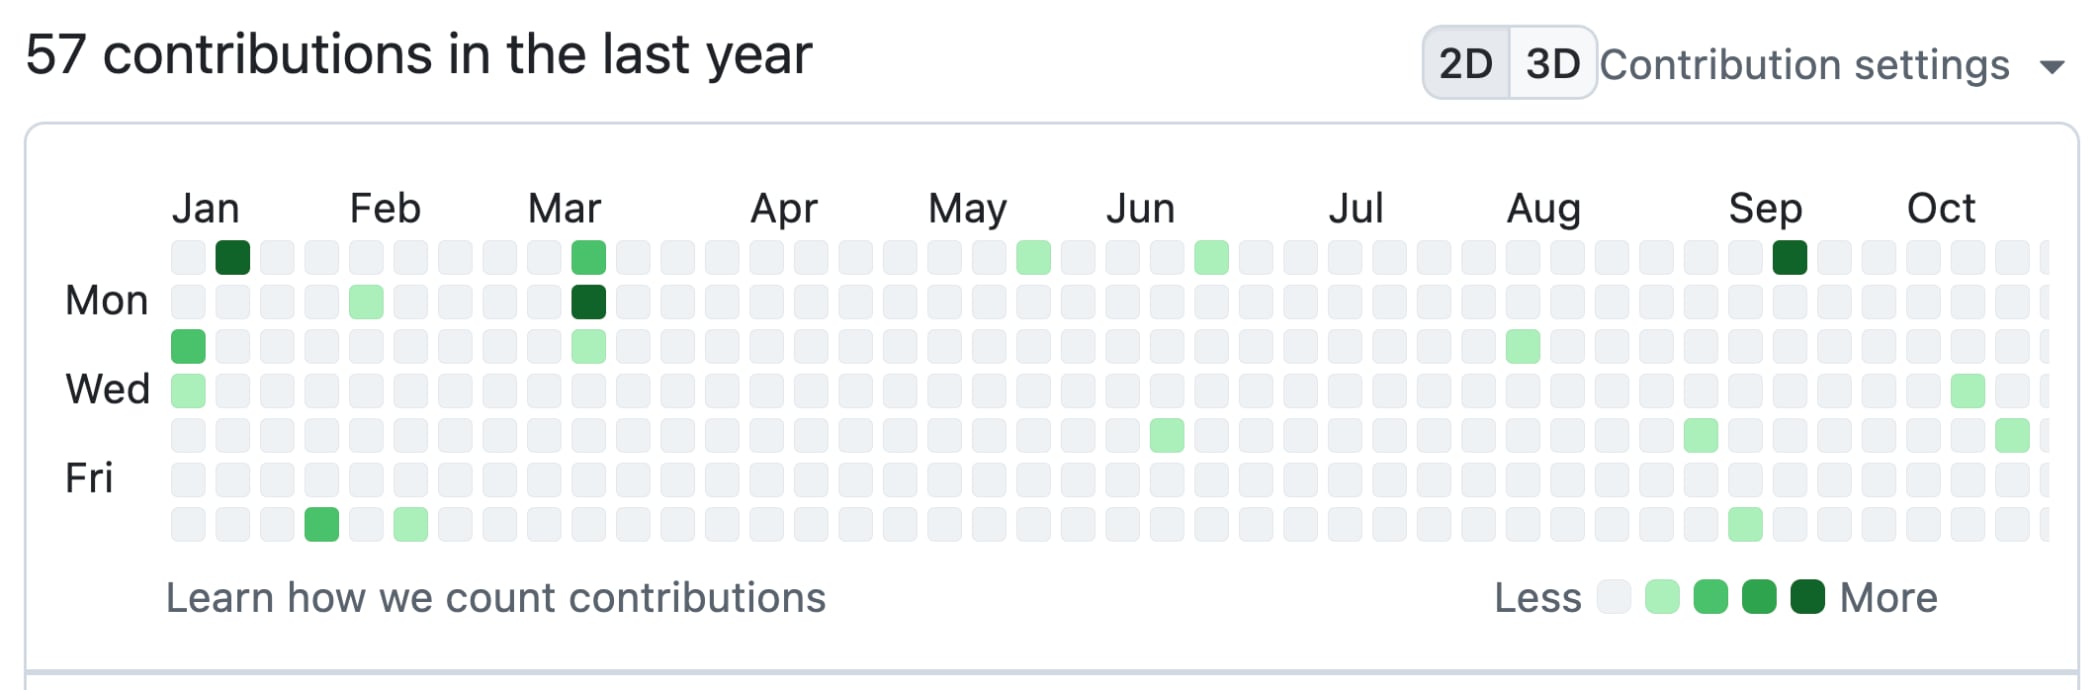
Task: Click the light green Sunday cell in May
Action: pyautogui.click(x=1034, y=257)
